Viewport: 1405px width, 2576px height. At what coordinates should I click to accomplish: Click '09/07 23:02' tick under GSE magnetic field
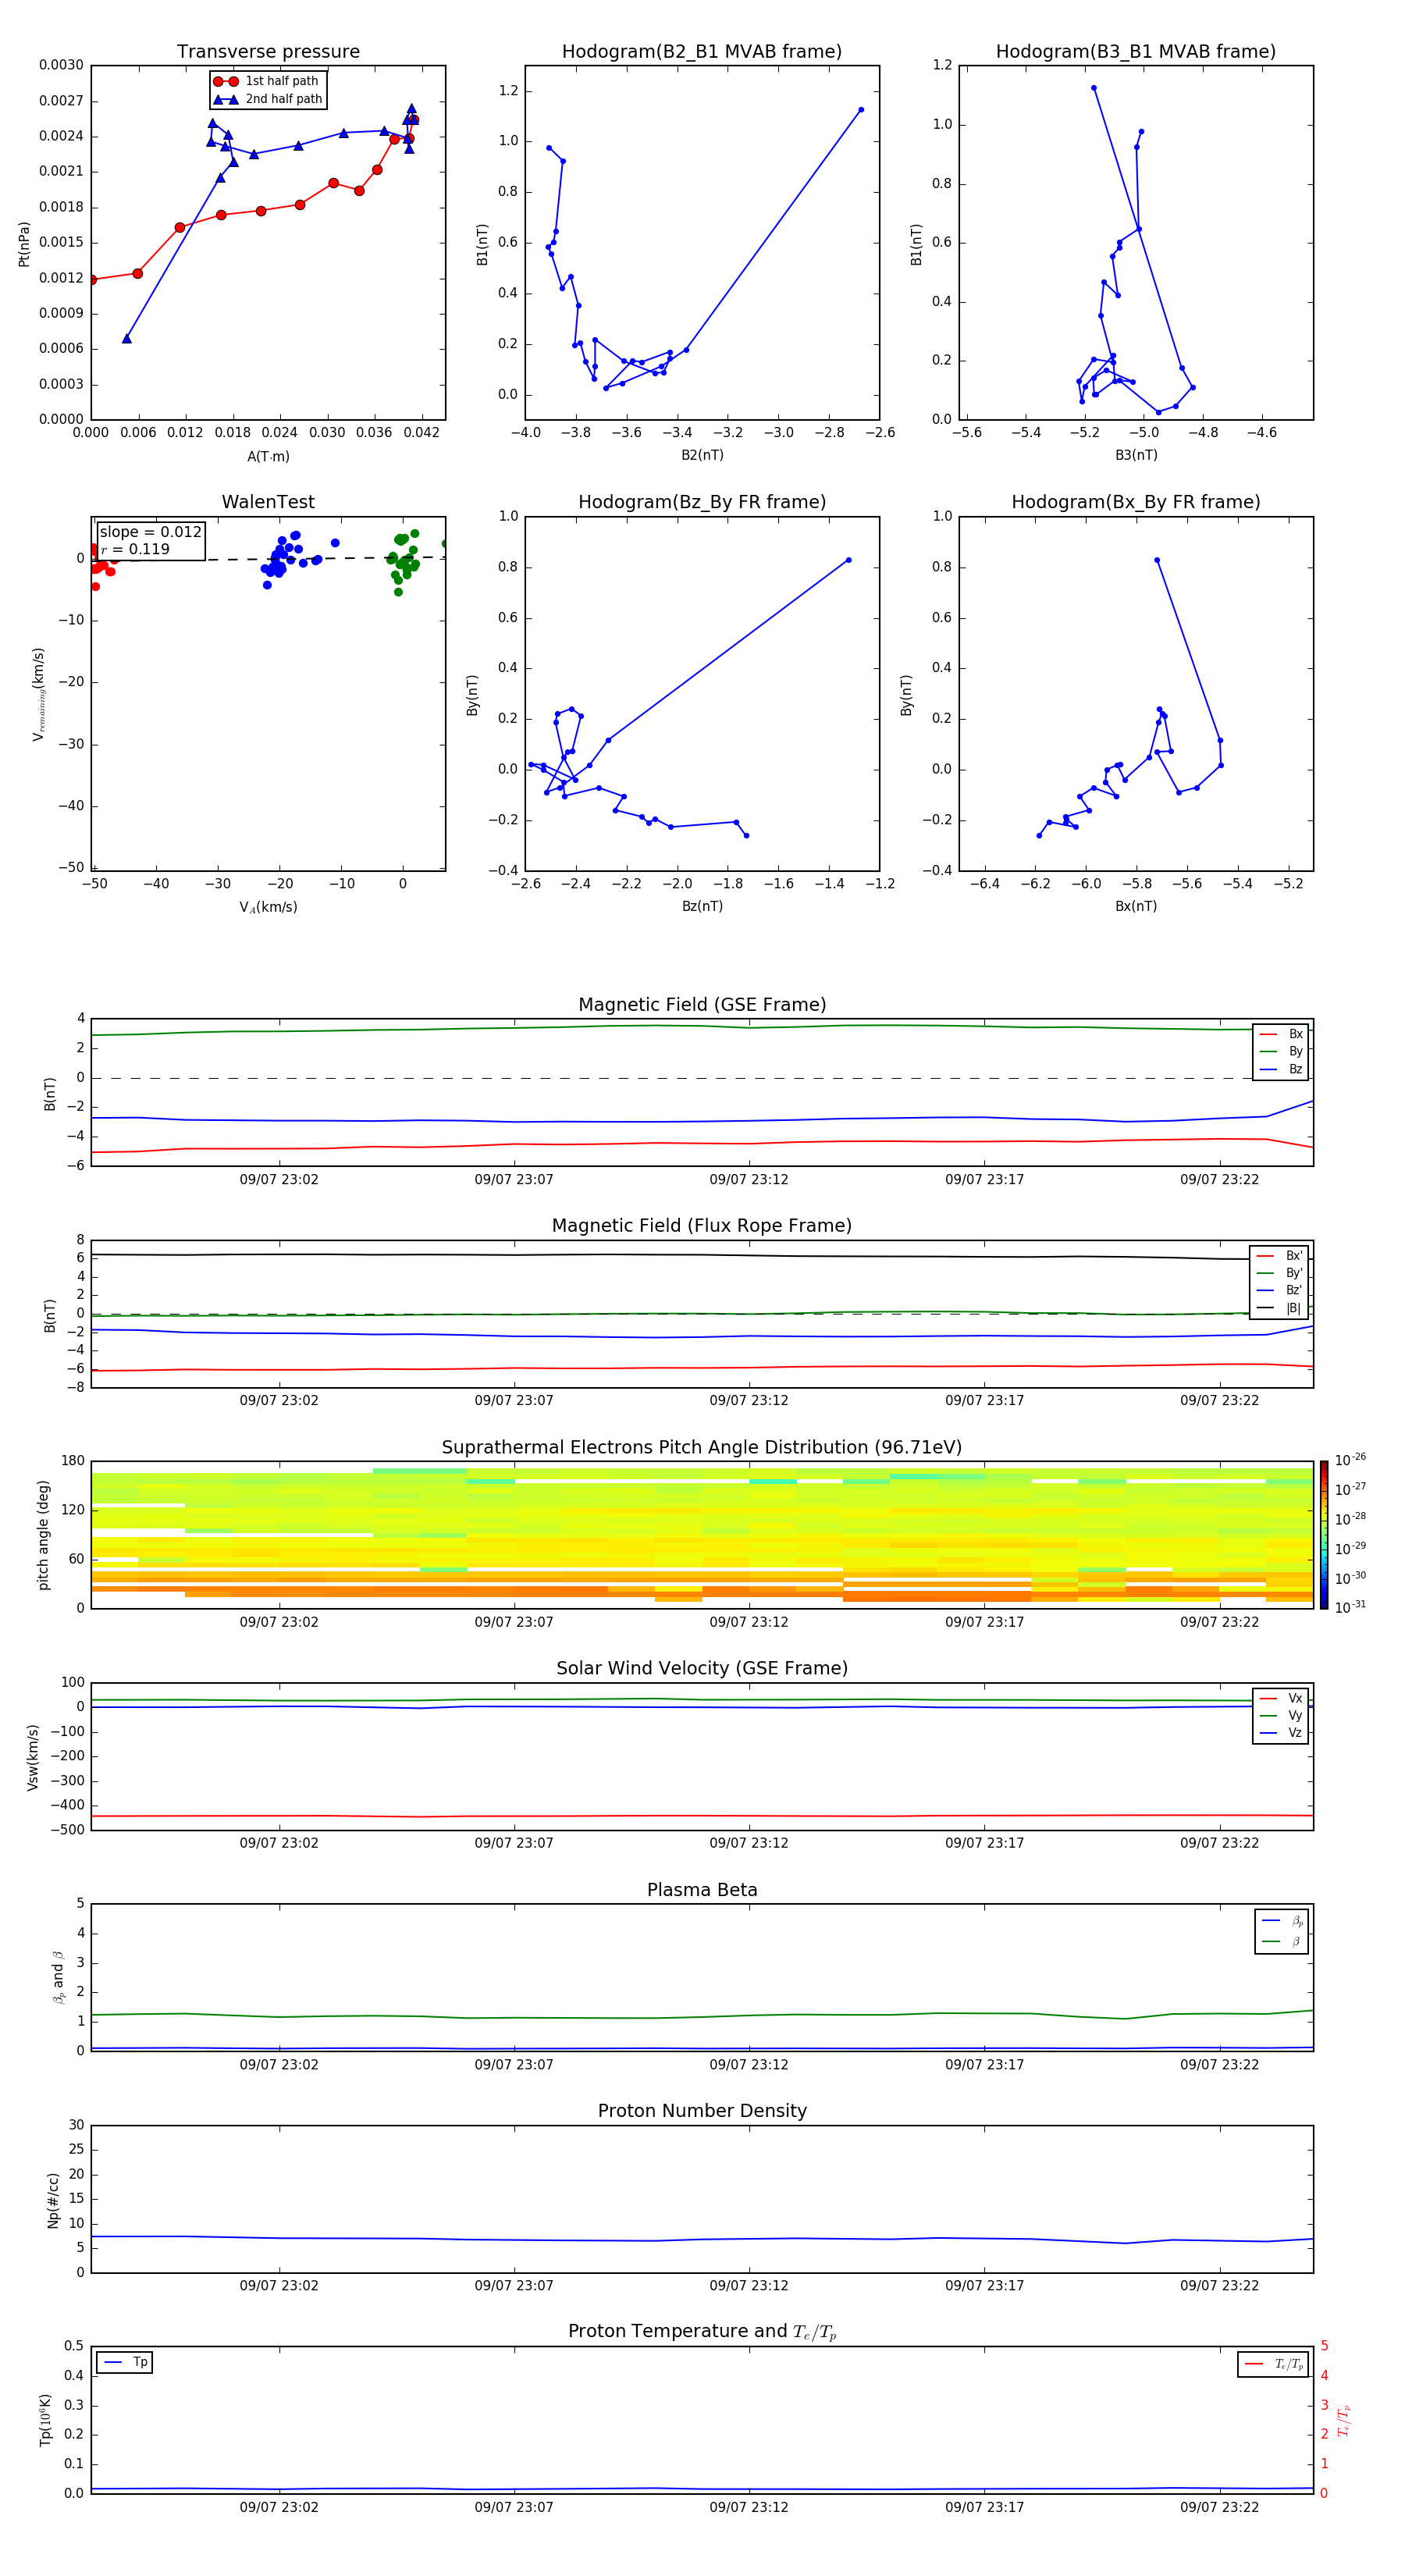pyautogui.click(x=279, y=1180)
